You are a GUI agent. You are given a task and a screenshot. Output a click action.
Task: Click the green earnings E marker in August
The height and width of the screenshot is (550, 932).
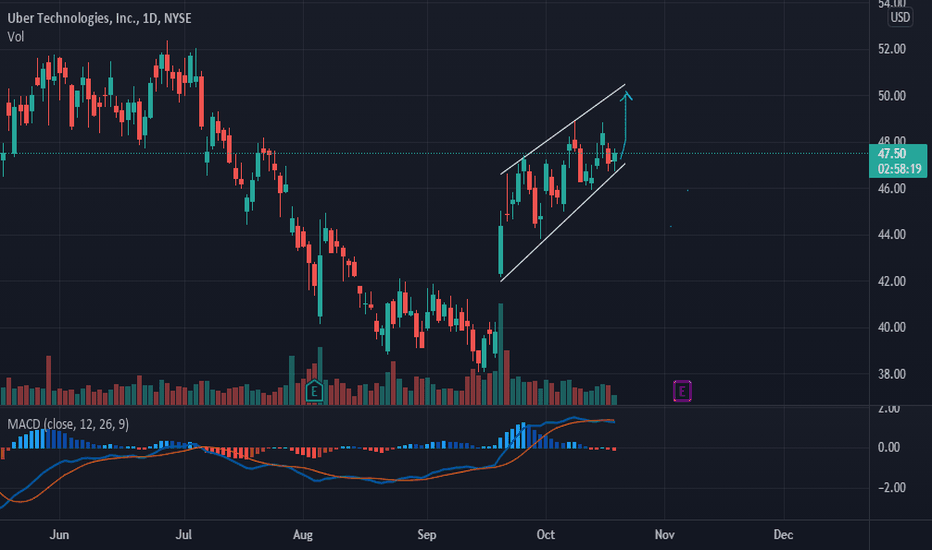pyautogui.click(x=314, y=391)
